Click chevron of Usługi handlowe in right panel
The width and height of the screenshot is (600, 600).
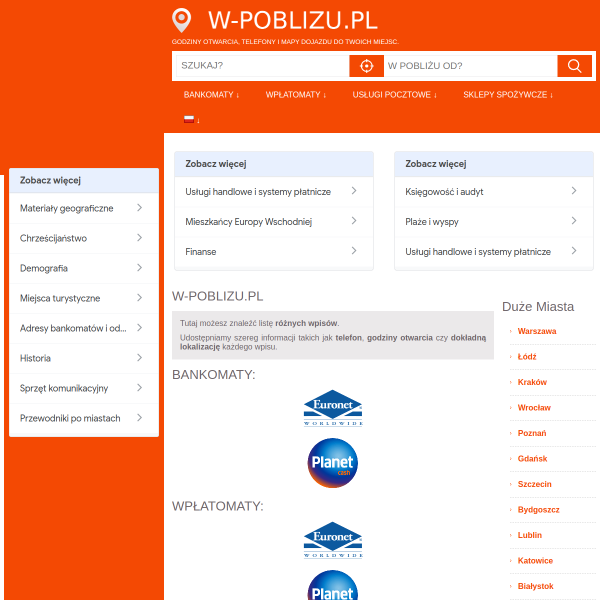[574, 251]
